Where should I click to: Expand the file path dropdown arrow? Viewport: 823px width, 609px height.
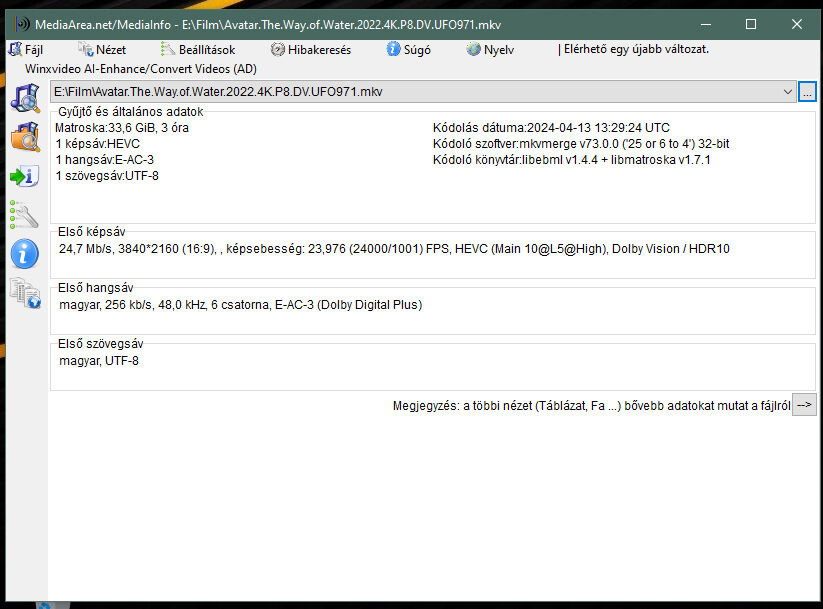787,91
